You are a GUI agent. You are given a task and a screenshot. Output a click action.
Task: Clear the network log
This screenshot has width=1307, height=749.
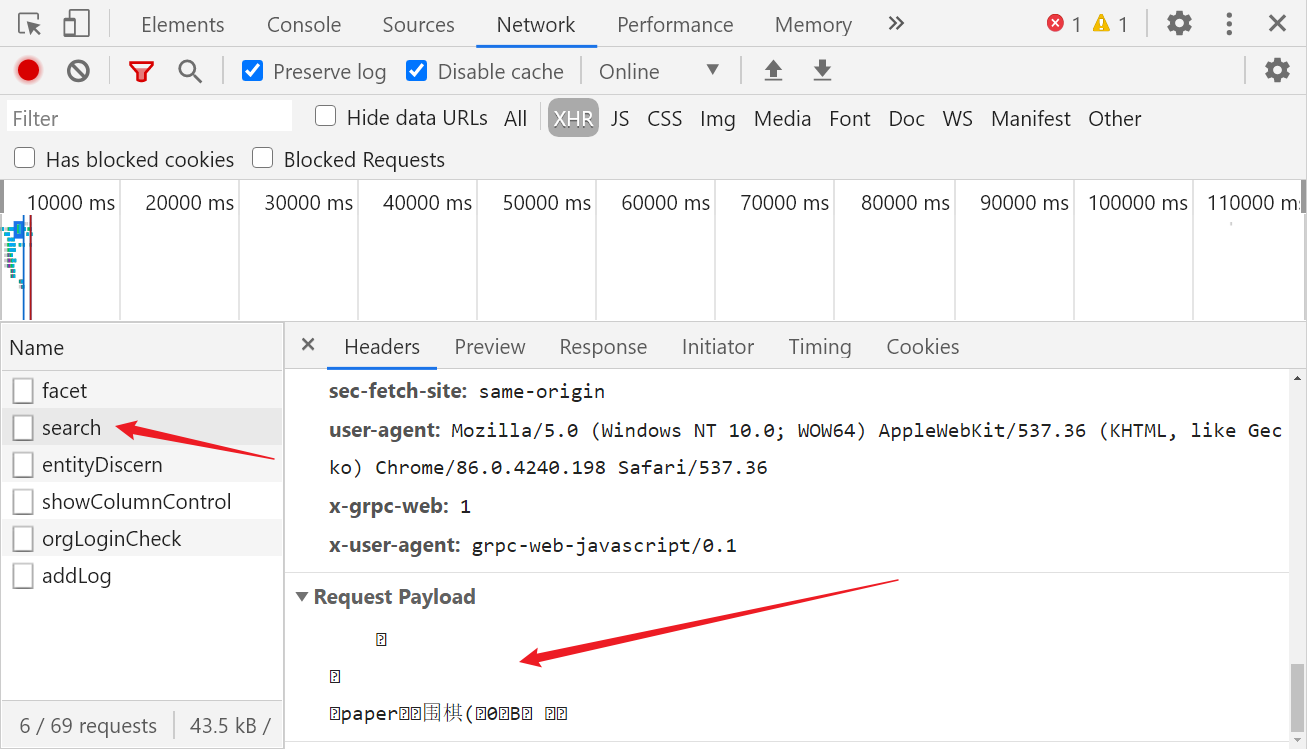pos(78,70)
